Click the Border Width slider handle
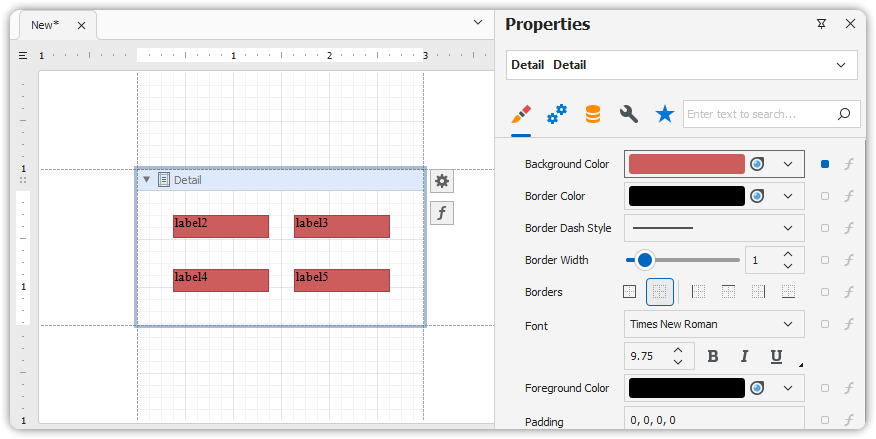Screen dimensions: 876x439 [645, 260]
